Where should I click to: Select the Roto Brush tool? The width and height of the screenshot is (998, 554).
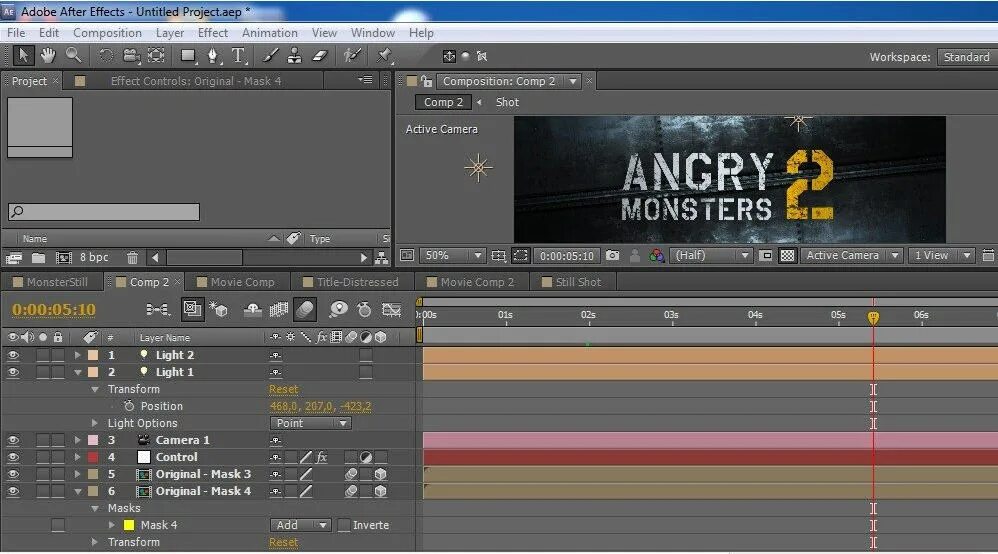[352, 56]
